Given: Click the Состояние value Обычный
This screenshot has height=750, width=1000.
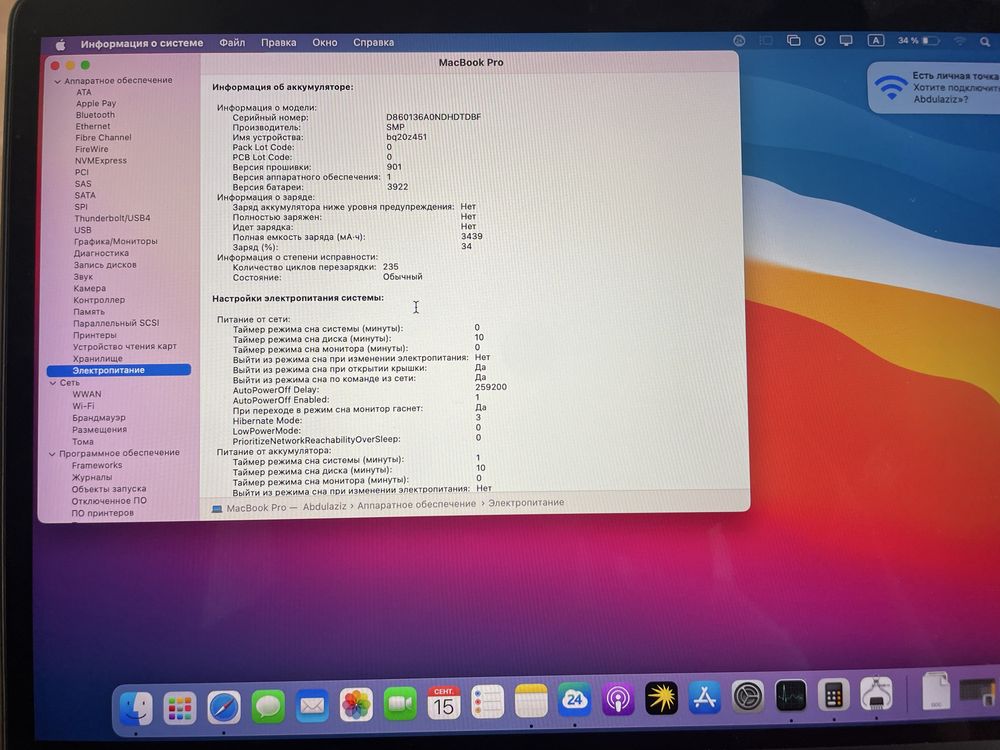Looking at the screenshot, I should click(x=402, y=277).
